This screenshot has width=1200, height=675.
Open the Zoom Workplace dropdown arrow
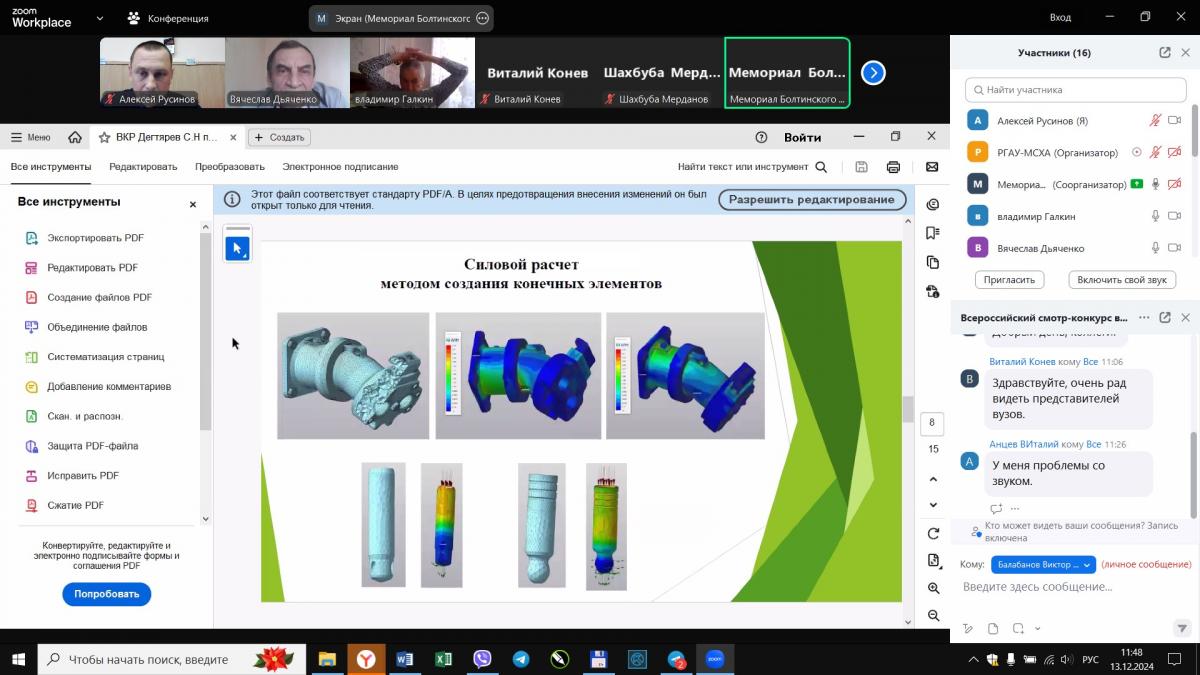99,18
